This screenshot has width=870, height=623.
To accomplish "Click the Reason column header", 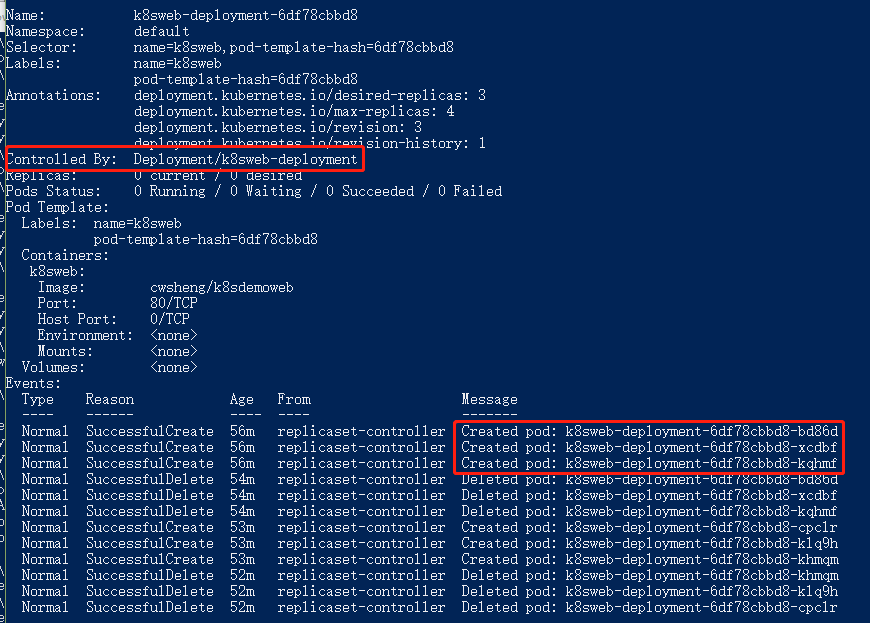I will (110, 399).
